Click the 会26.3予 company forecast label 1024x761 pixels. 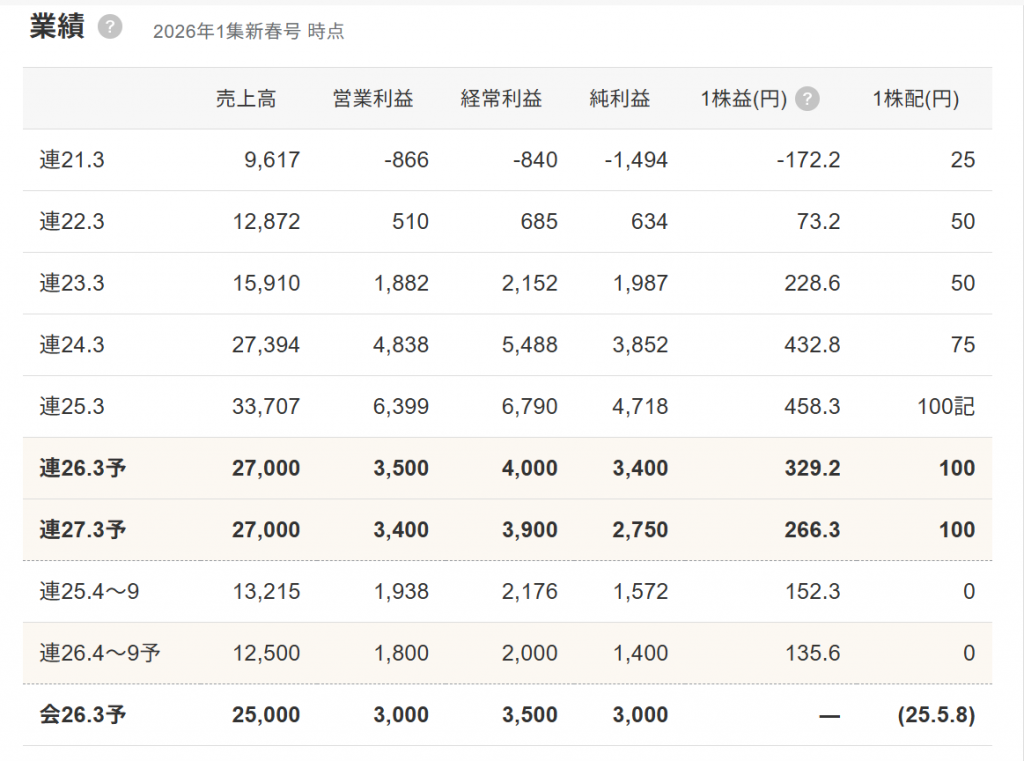click(83, 716)
